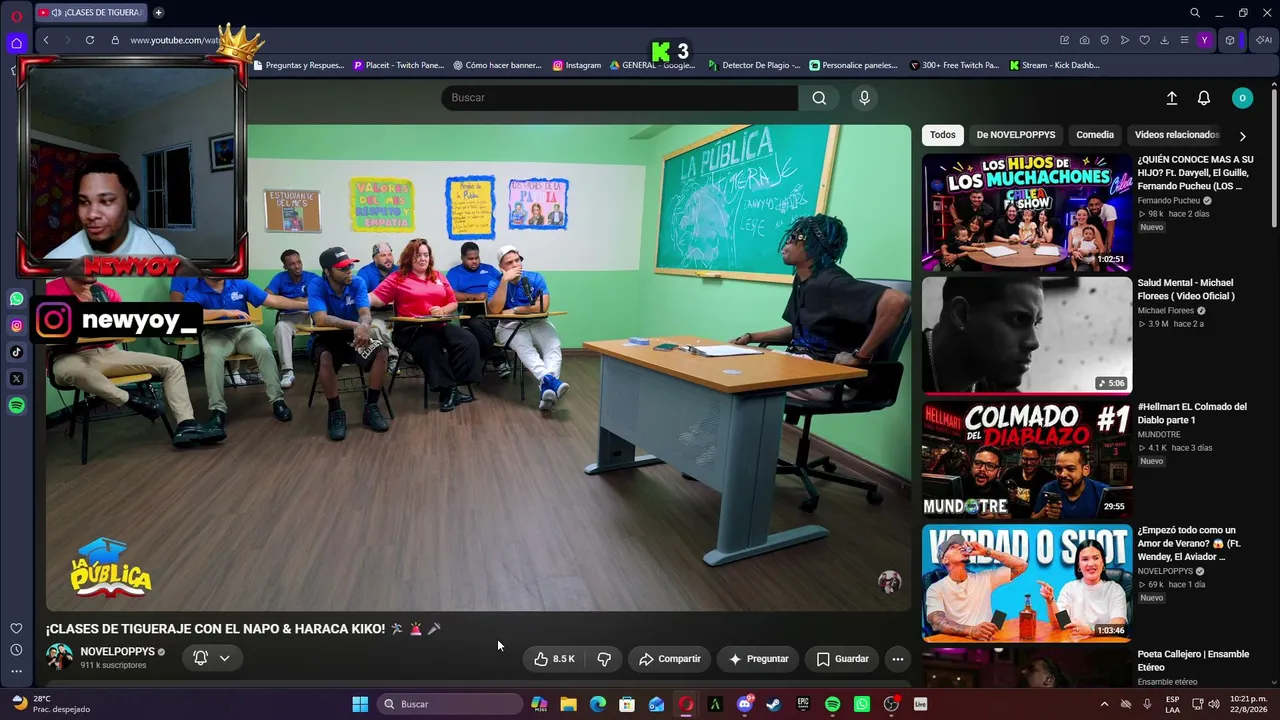Open X (Twitter) in the Opera sidebar
This screenshot has height=720, width=1280.
(17, 379)
